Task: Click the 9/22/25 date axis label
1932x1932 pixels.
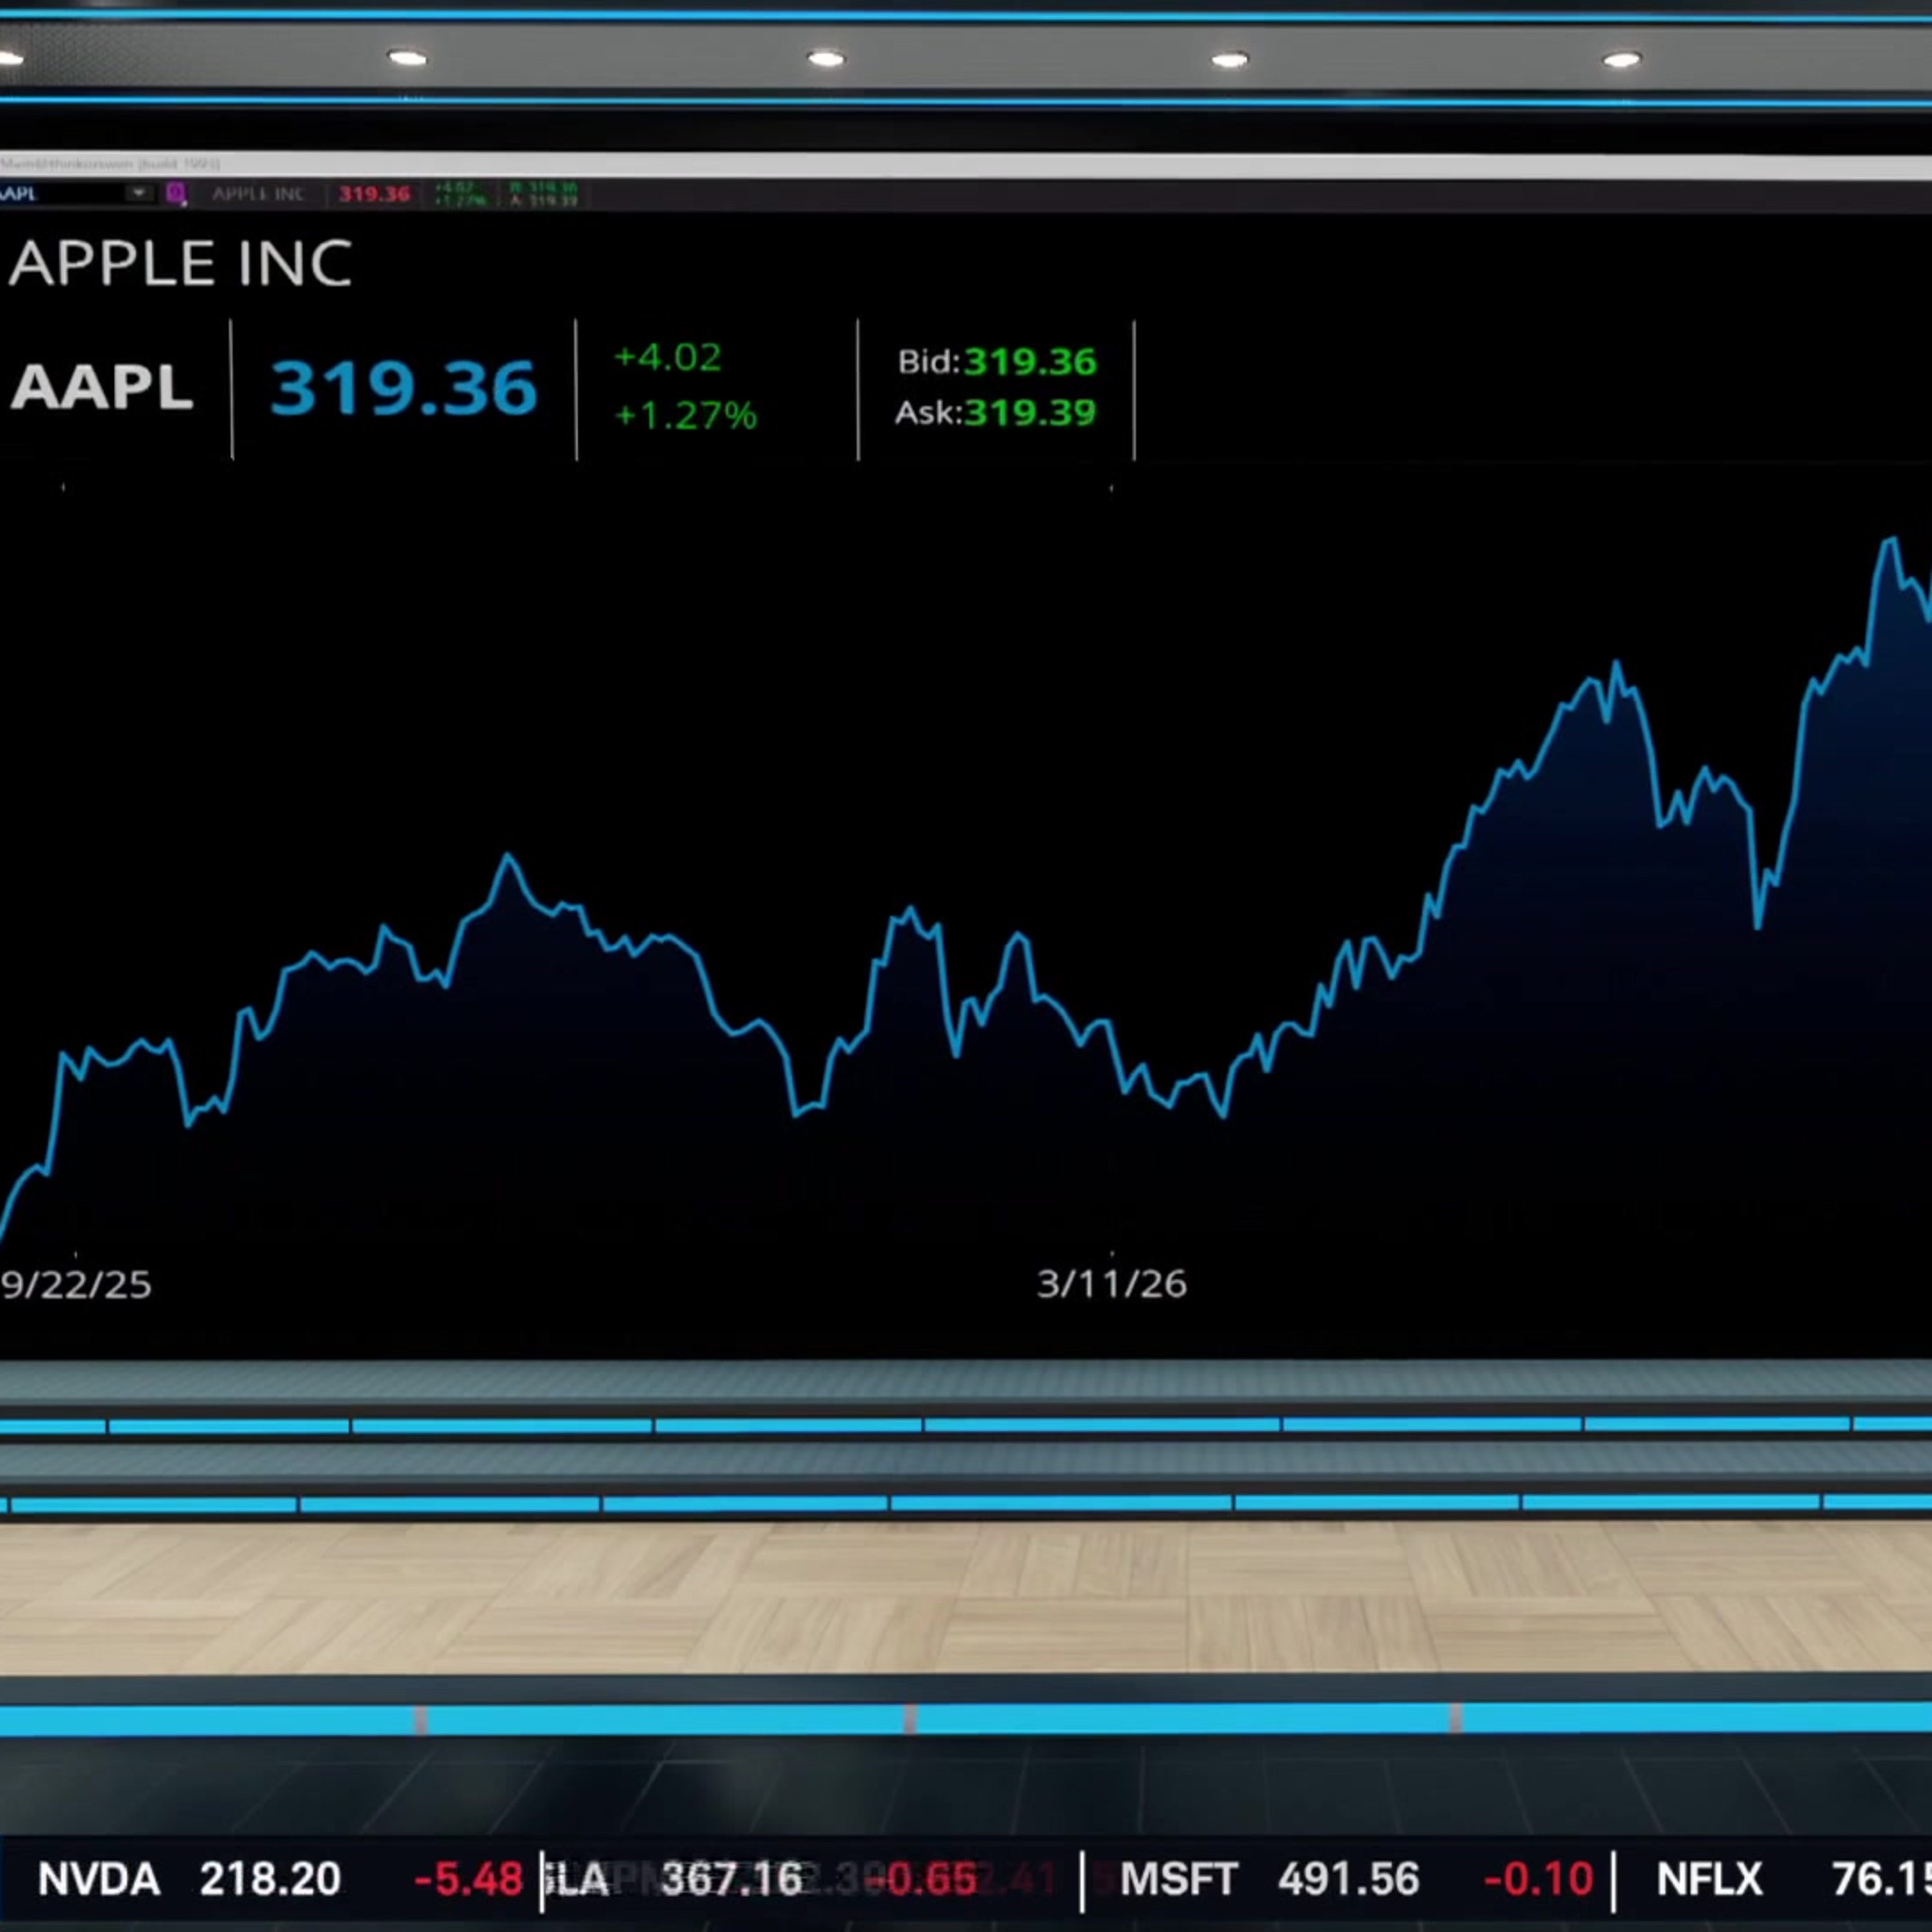Action: click(76, 1285)
